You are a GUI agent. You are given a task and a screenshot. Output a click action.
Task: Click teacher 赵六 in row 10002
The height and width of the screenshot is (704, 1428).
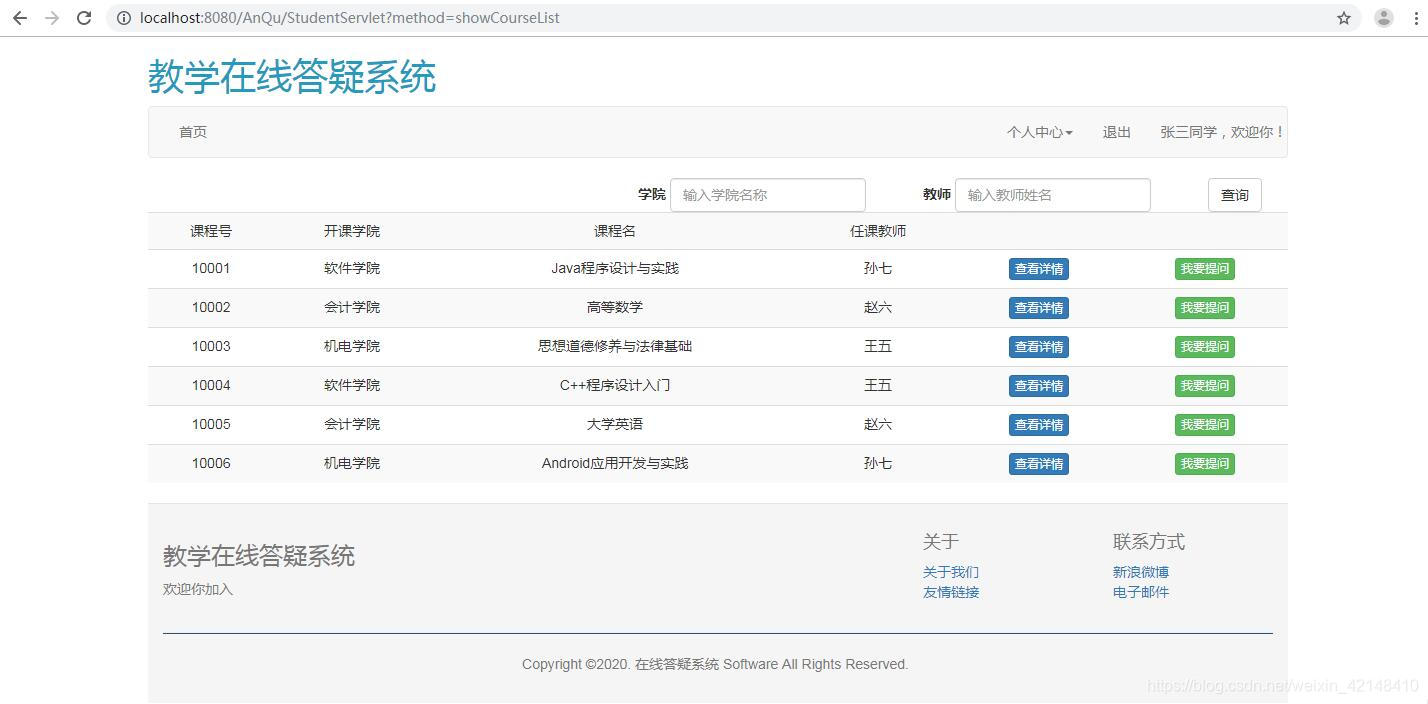[878, 308]
